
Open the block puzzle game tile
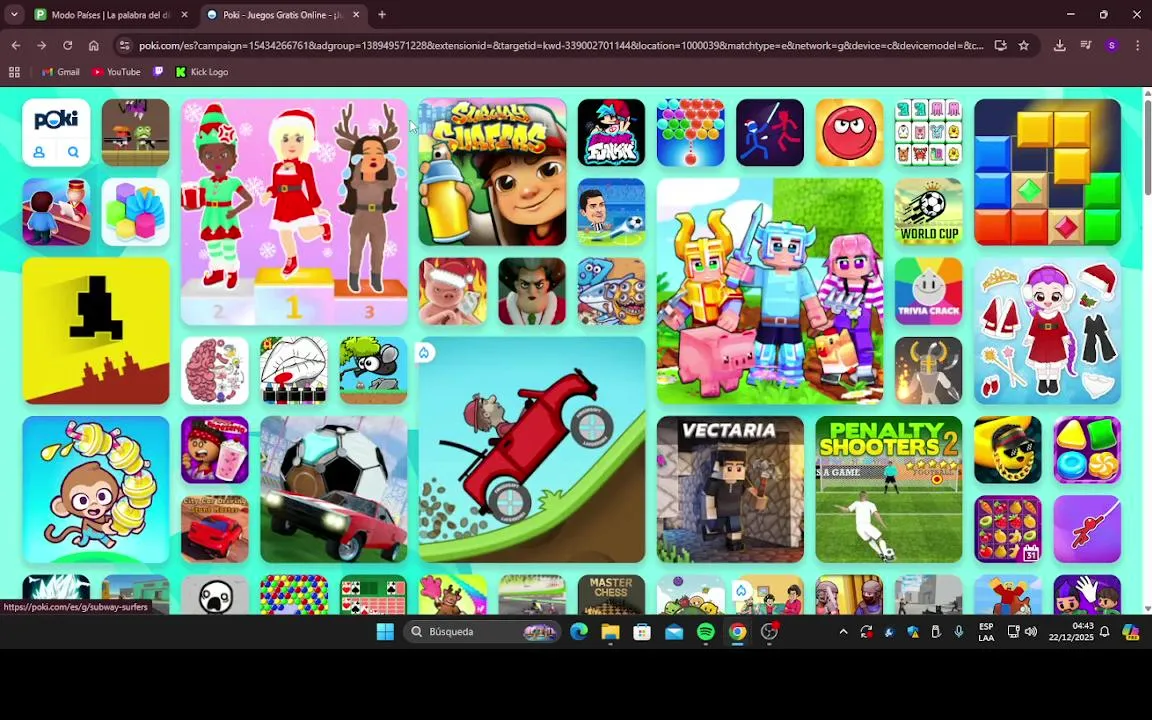coord(1048,172)
